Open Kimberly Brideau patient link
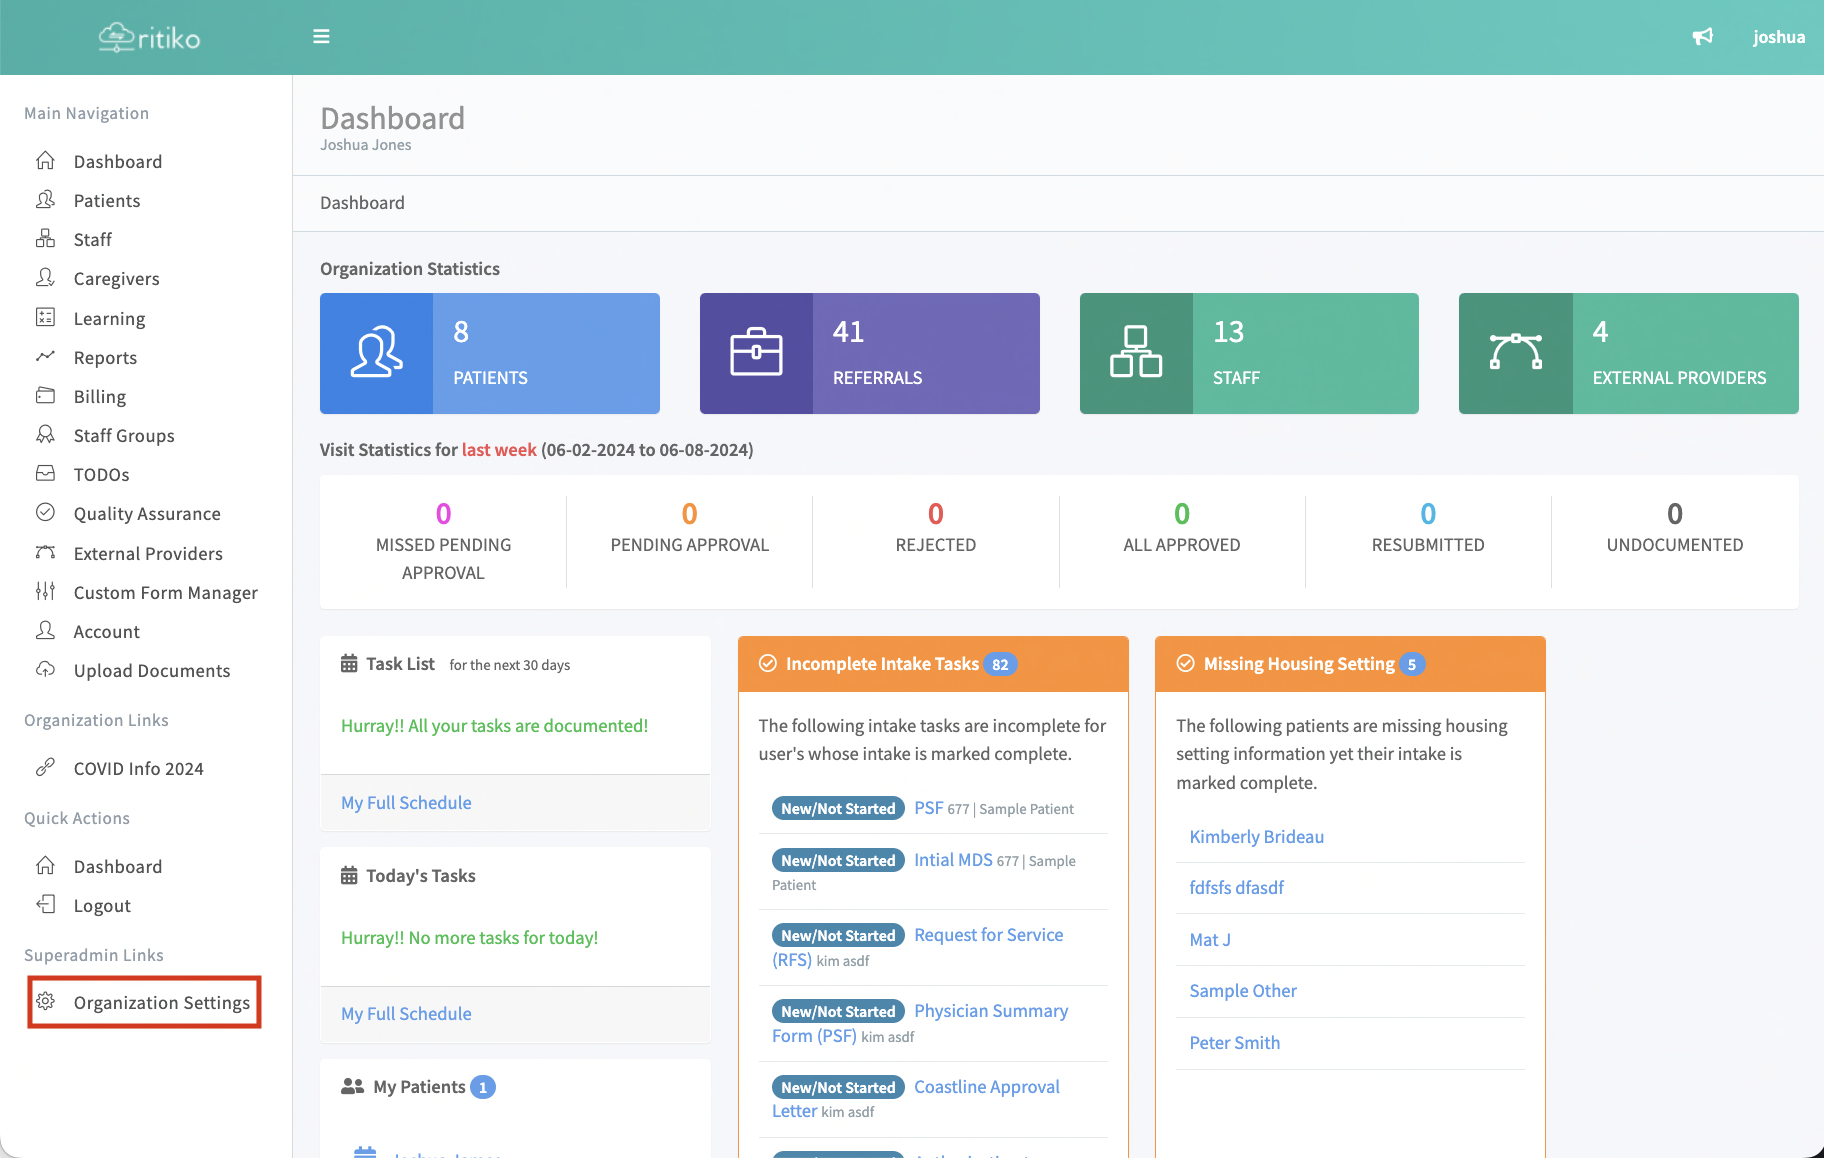This screenshot has width=1824, height=1158. pyautogui.click(x=1256, y=837)
